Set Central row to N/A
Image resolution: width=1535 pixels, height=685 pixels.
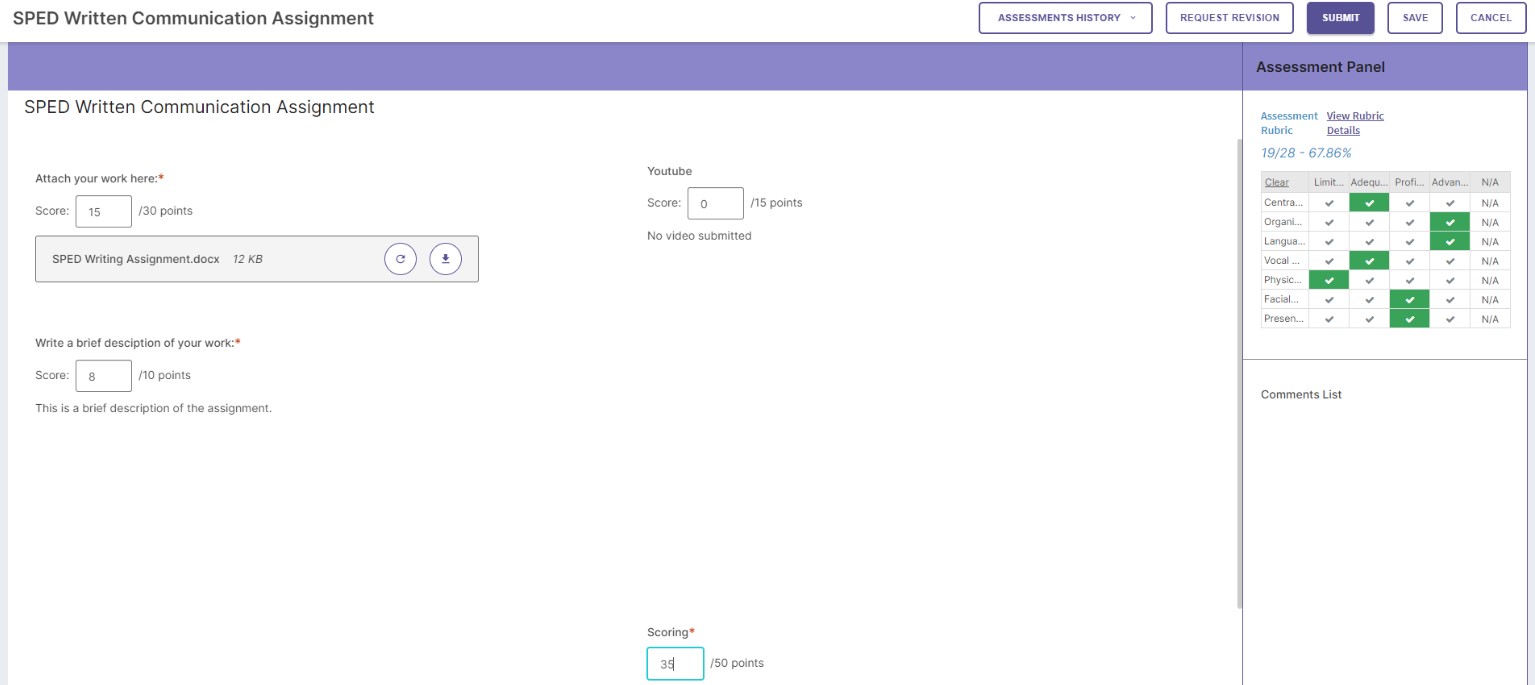click(x=1490, y=202)
